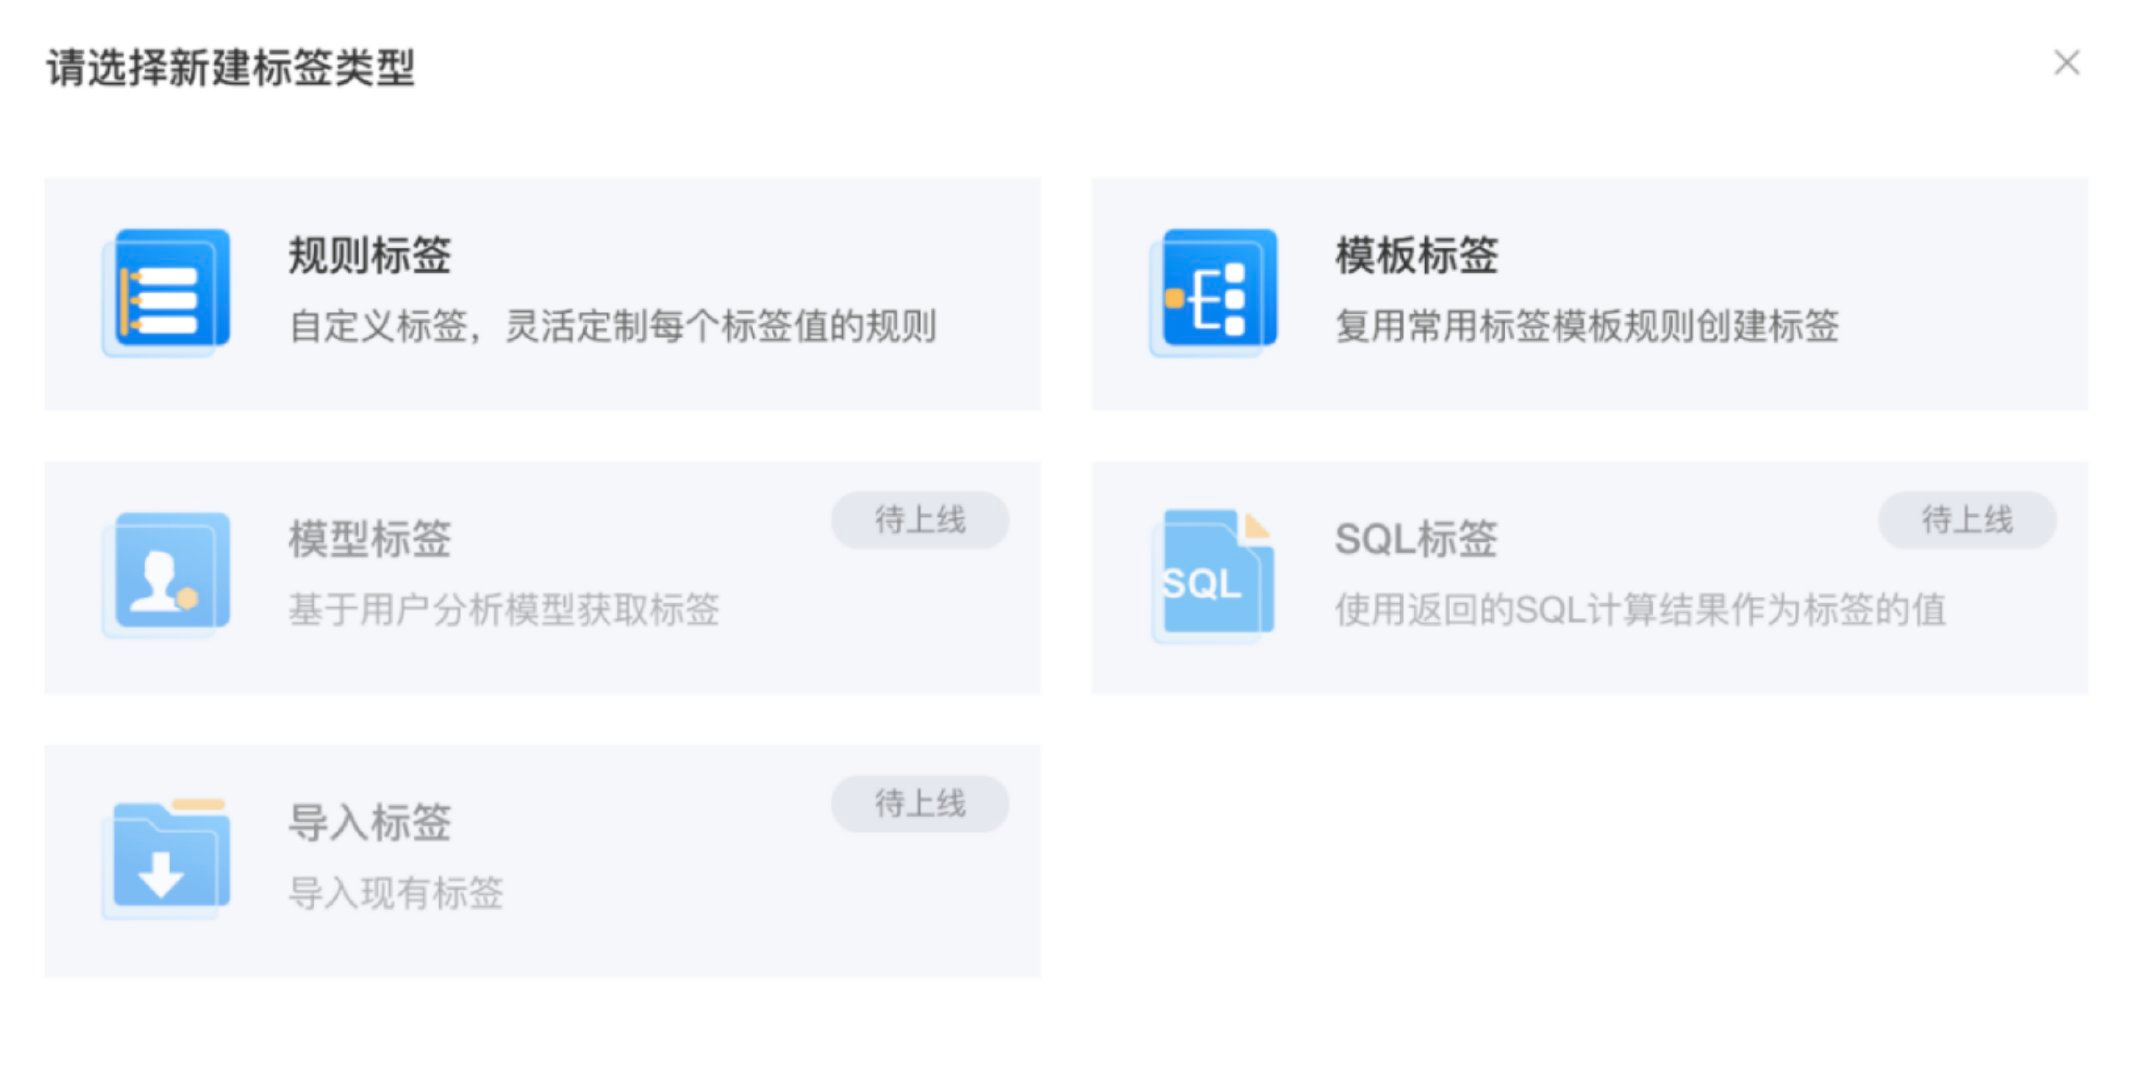Click 待上线 badge on SQL标签 card
Image resolution: width=2132 pixels, height=1080 pixels.
1967,520
